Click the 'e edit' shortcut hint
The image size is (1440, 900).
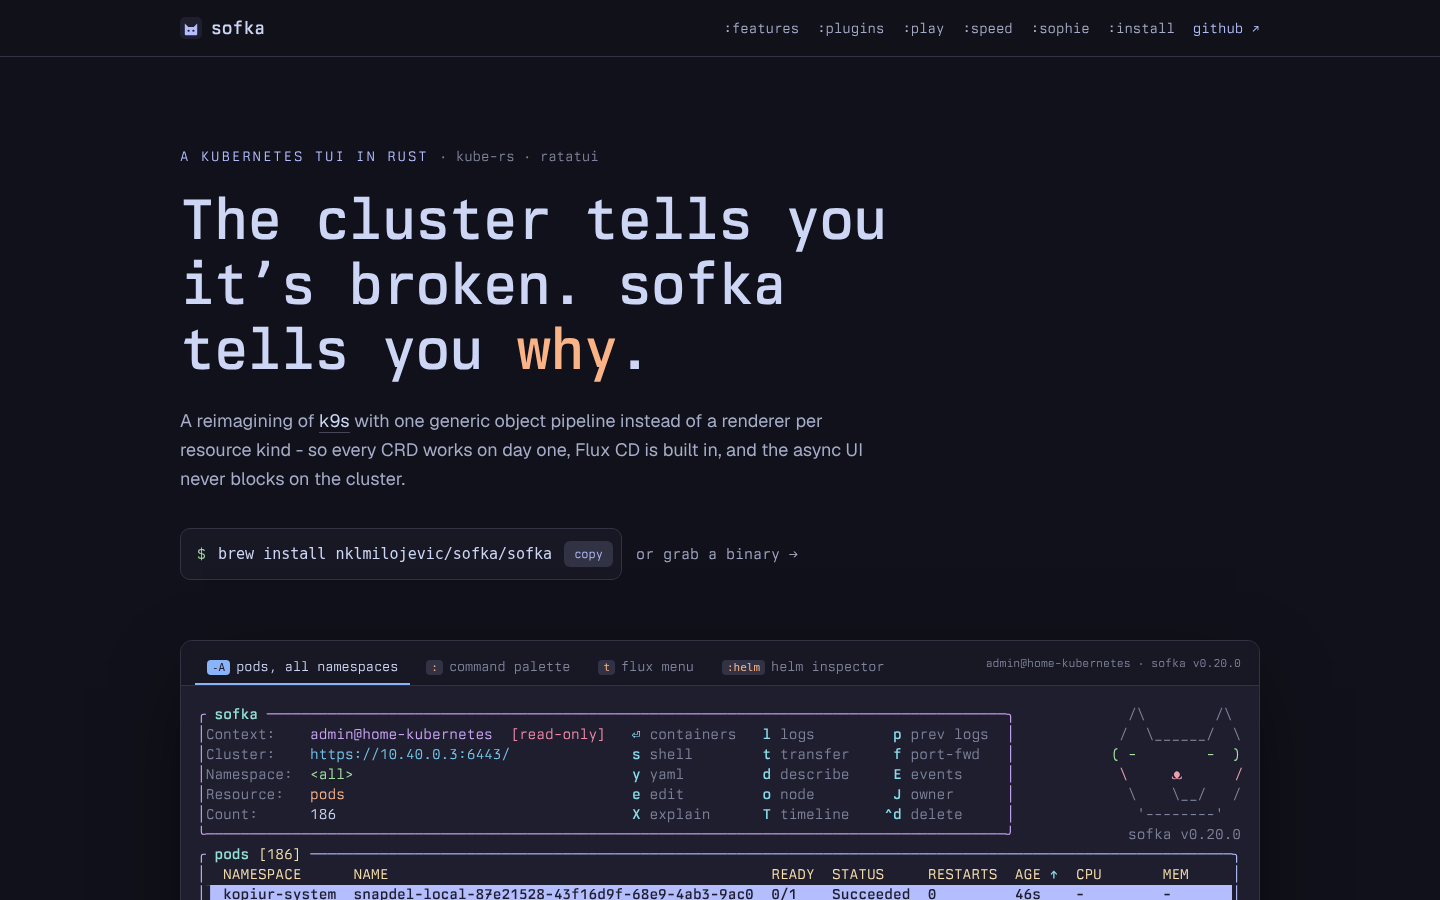tap(658, 794)
